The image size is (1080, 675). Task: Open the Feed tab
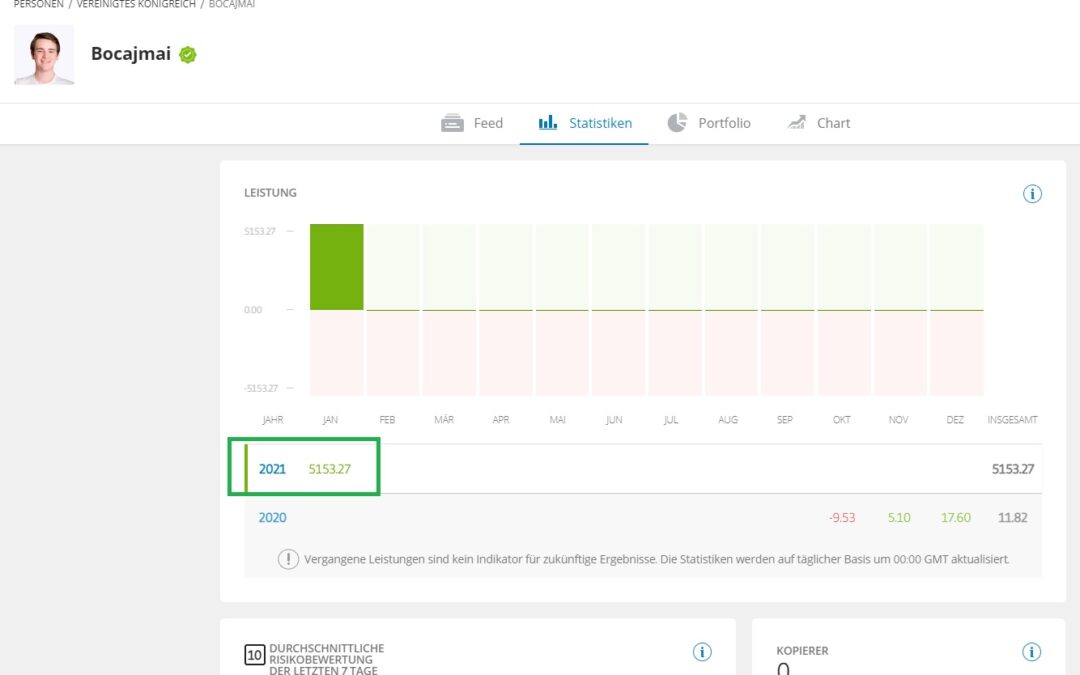472,123
